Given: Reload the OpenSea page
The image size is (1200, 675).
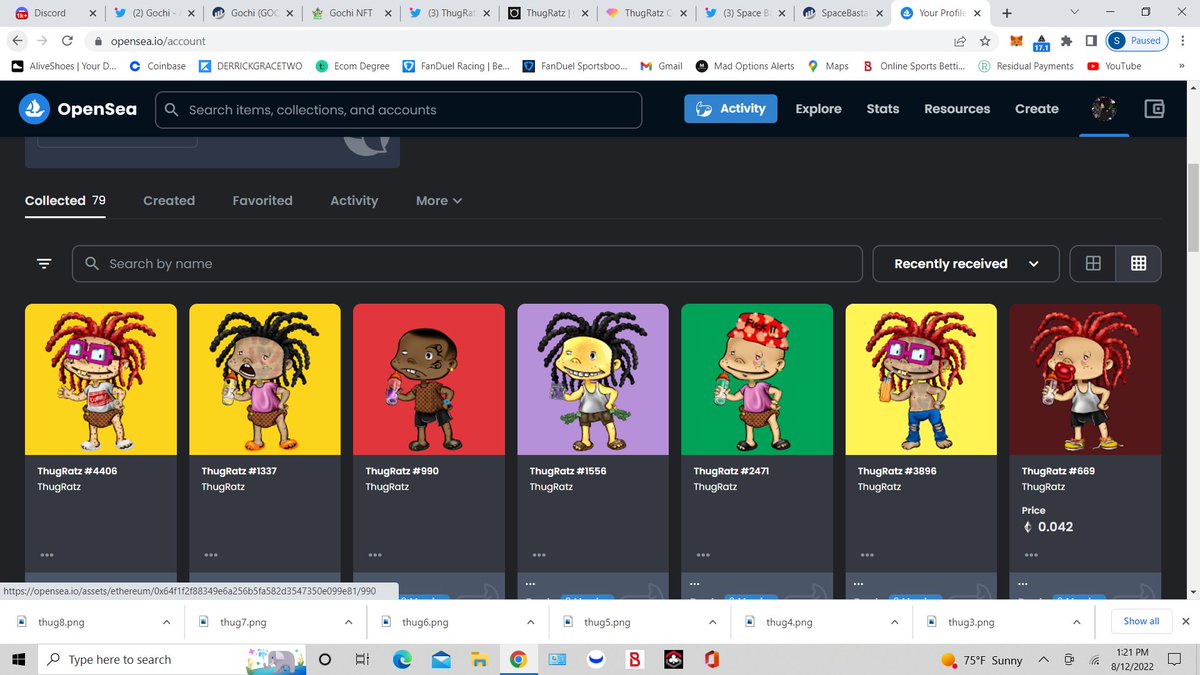Looking at the screenshot, I should pos(67,41).
